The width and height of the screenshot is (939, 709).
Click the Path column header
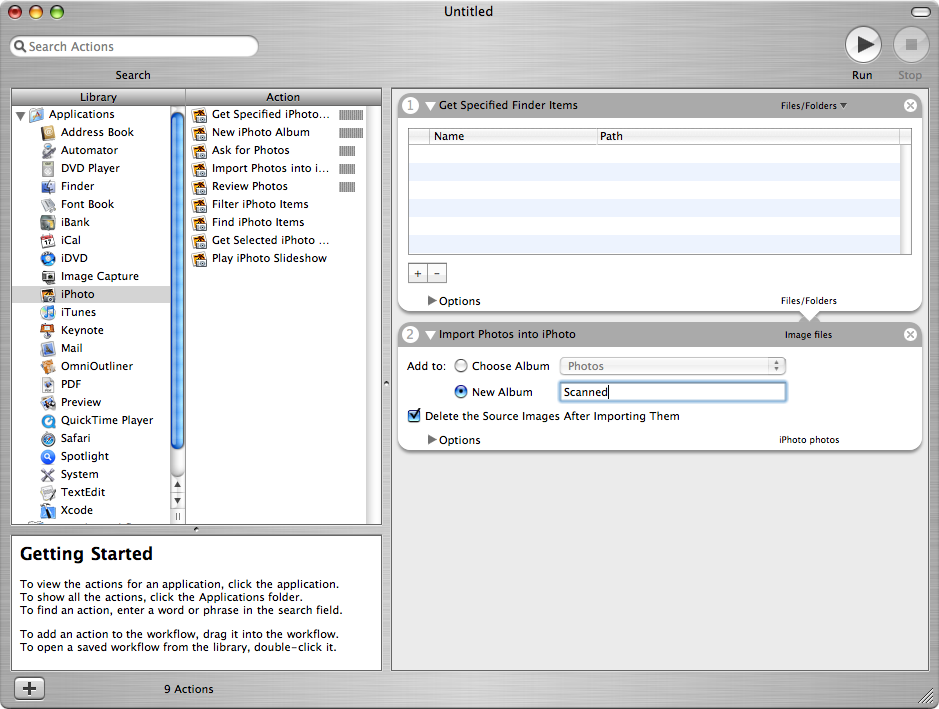(x=749, y=136)
